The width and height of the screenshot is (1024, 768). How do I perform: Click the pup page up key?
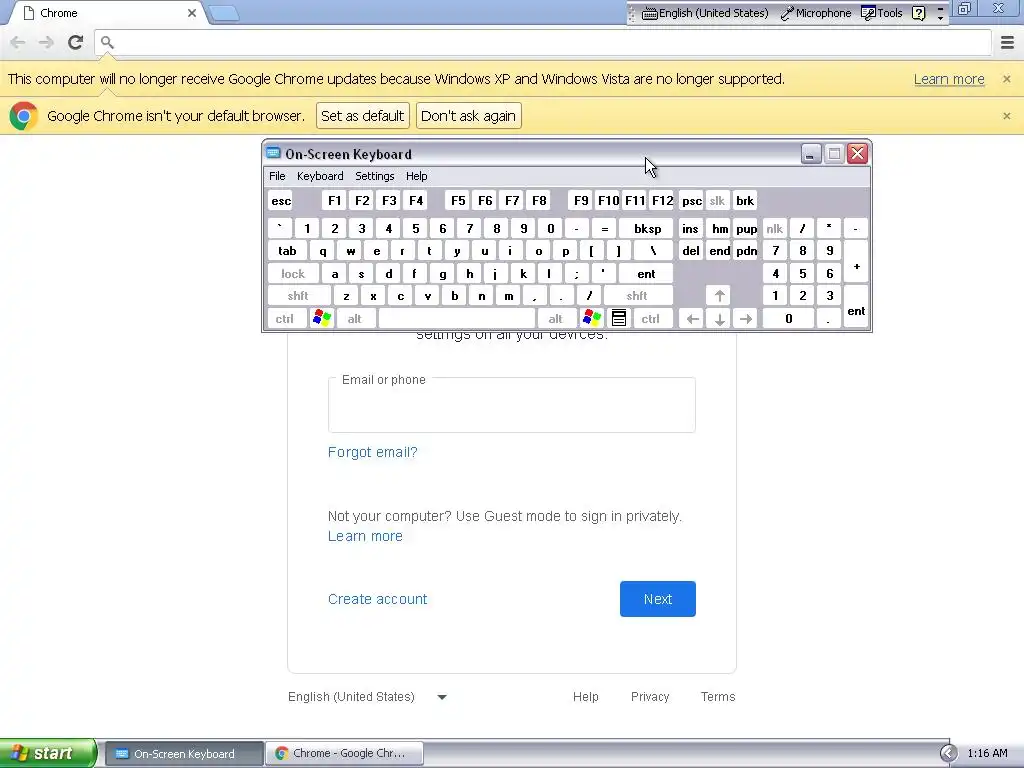pos(746,229)
